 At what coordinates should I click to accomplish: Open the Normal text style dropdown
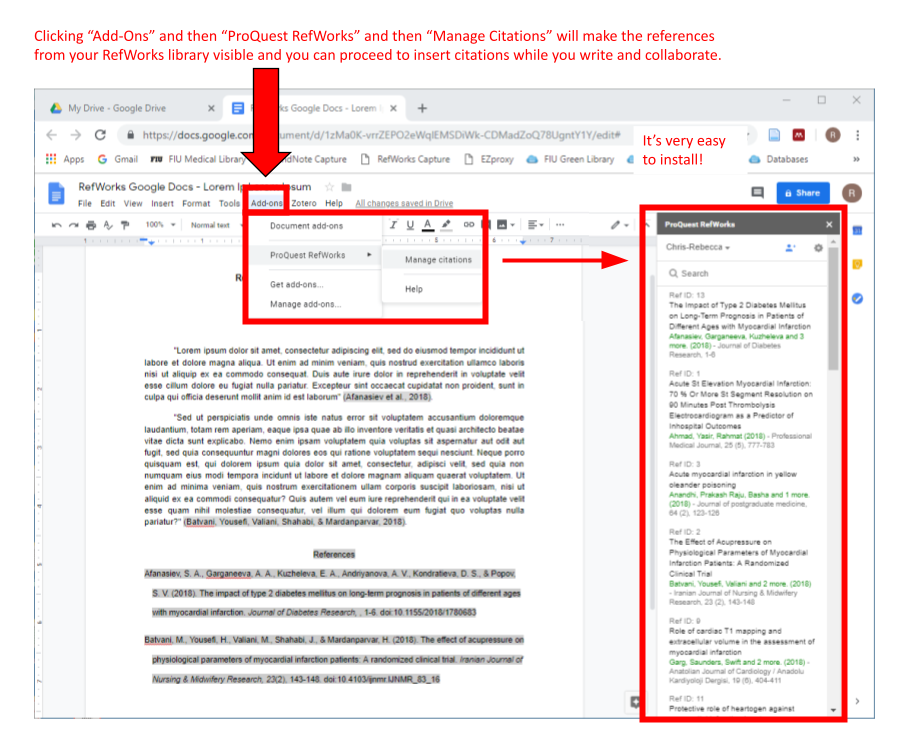(216, 225)
